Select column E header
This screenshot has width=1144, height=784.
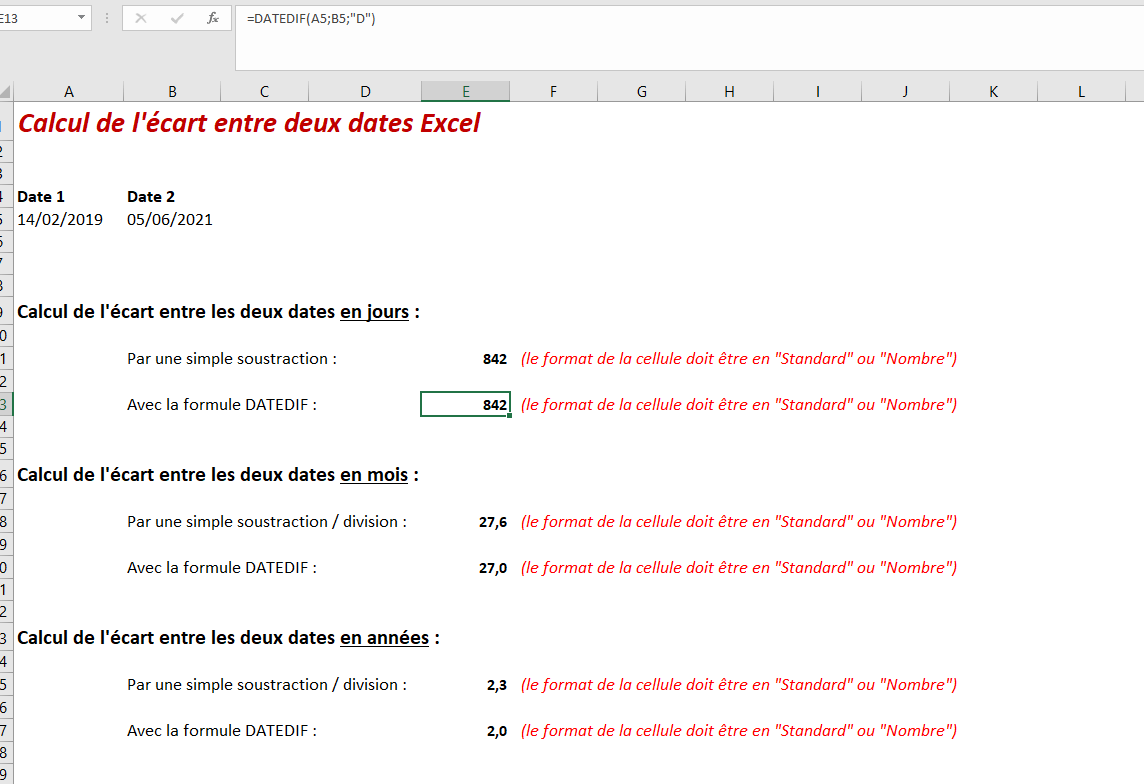(x=465, y=92)
